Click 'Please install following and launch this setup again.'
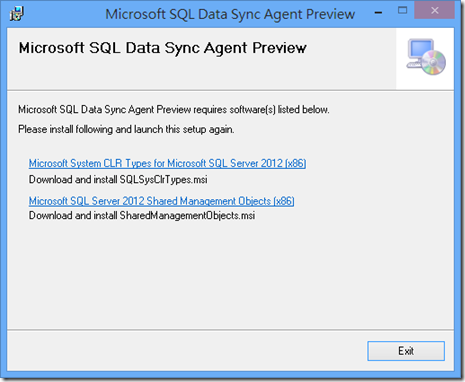 tap(126, 129)
